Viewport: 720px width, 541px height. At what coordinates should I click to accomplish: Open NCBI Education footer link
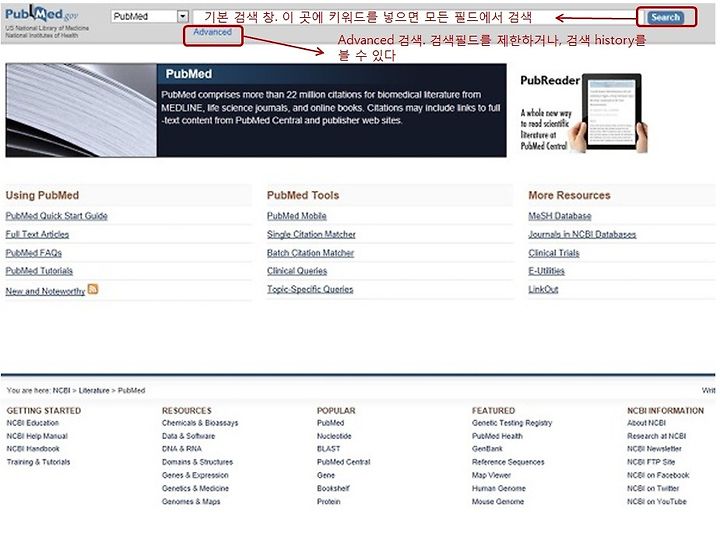point(33,423)
